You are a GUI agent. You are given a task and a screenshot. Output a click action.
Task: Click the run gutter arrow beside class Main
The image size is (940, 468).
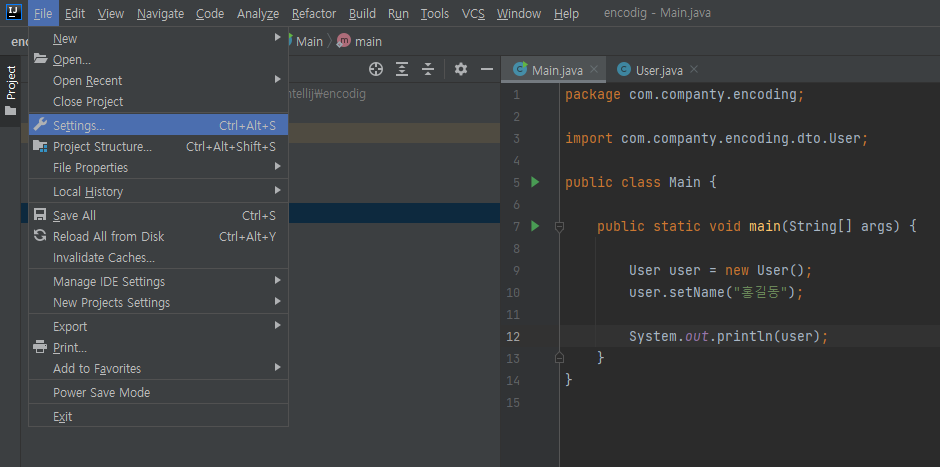tap(535, 182)
